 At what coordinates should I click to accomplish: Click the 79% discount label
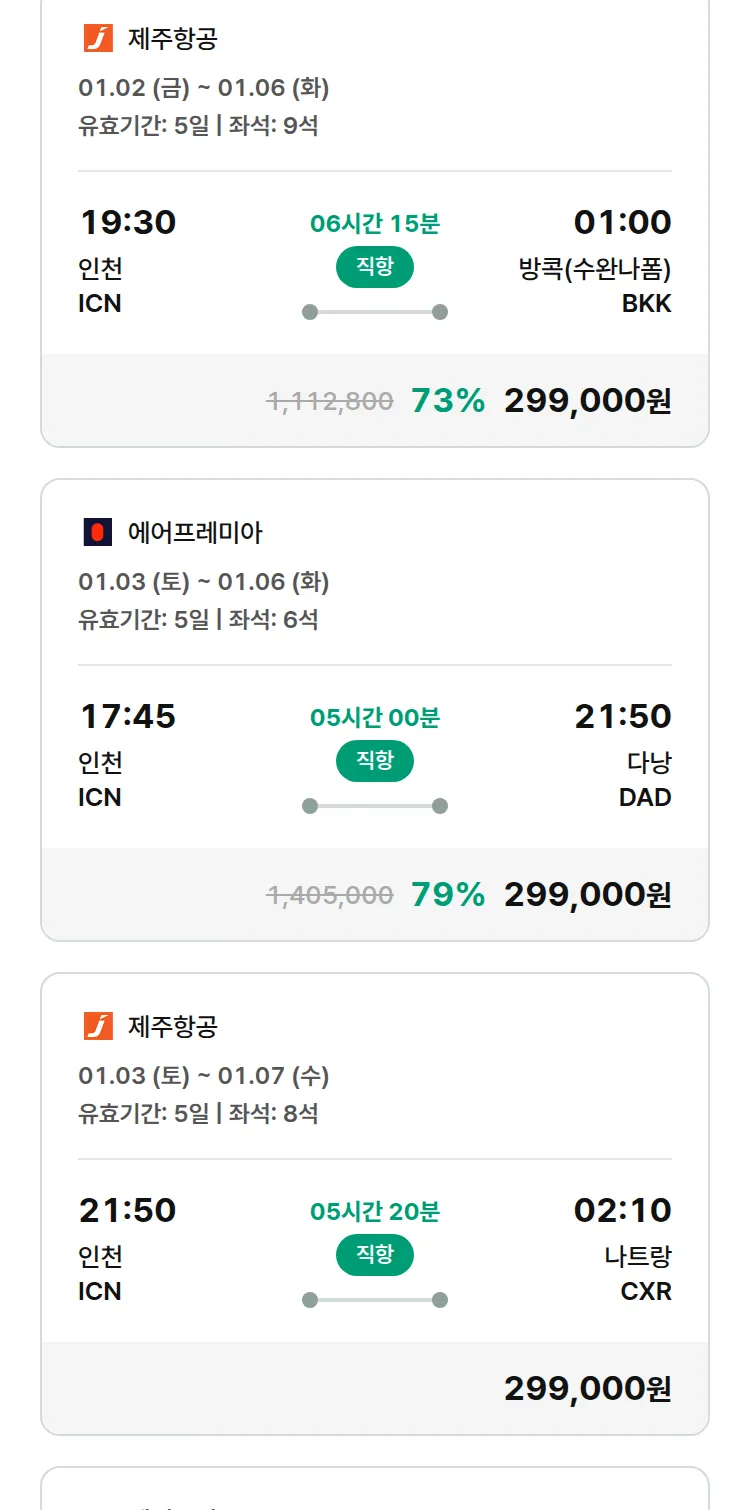(x=448, y=895)
